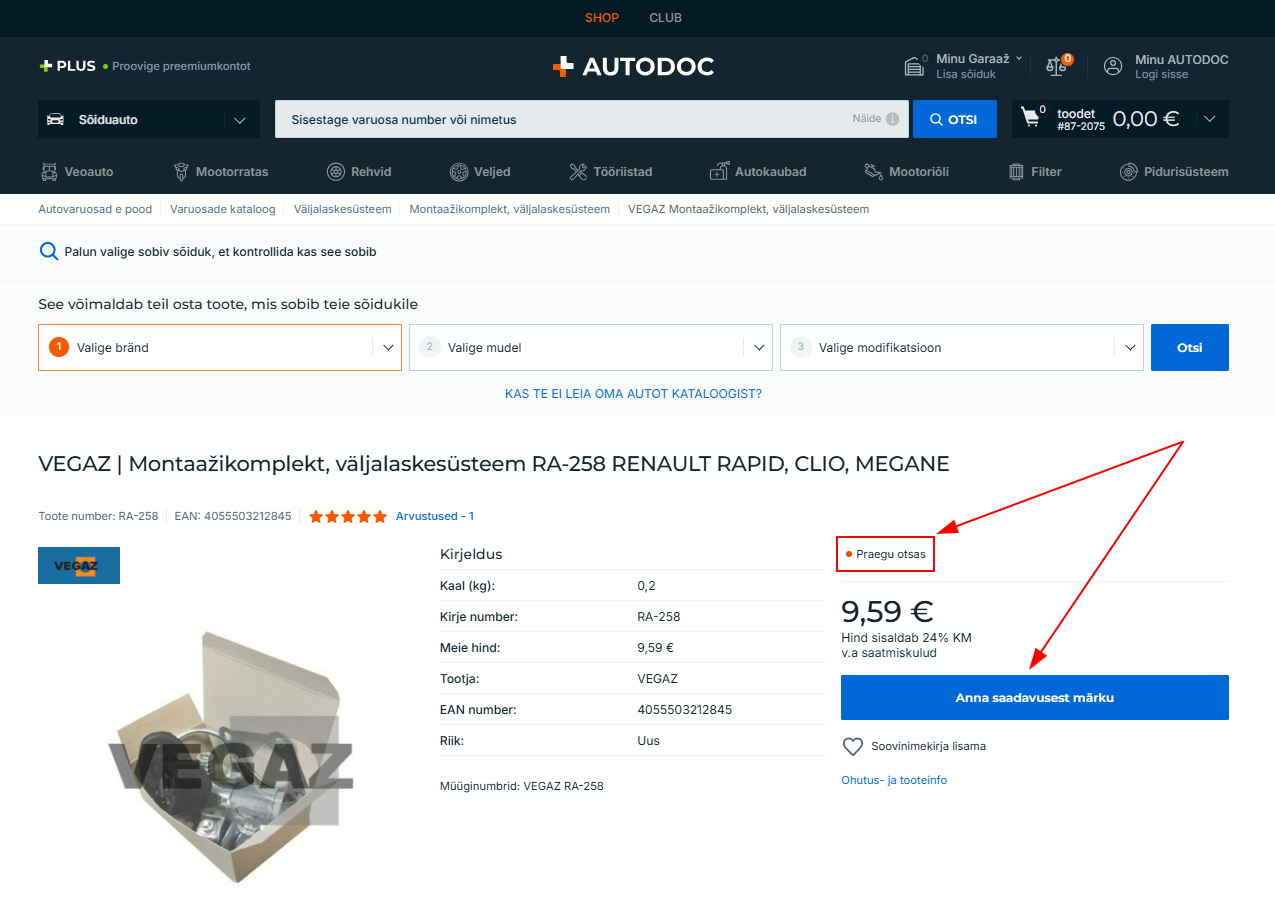Open the Mootoriõli category
1275x900 pixels.
906,171
